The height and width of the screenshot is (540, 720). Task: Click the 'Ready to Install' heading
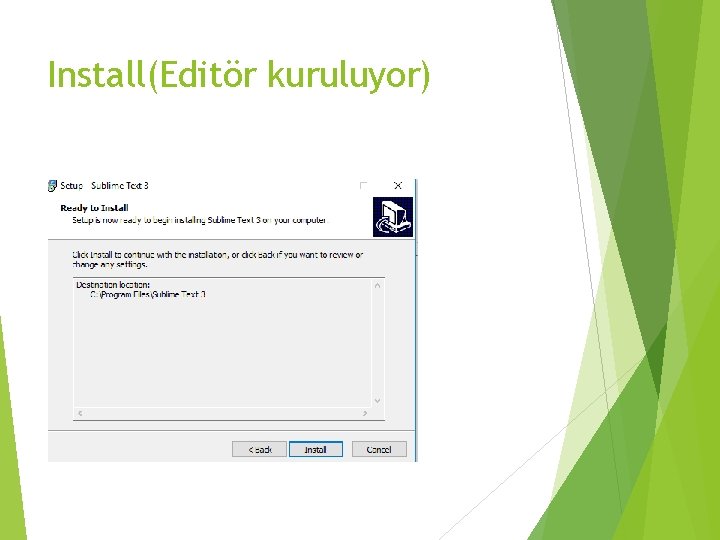tap(94, 208)
